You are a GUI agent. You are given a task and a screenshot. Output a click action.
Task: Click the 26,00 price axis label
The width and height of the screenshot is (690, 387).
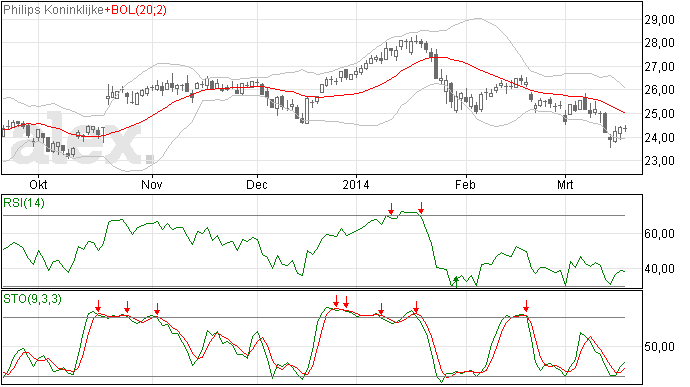(x=660, y=90)
